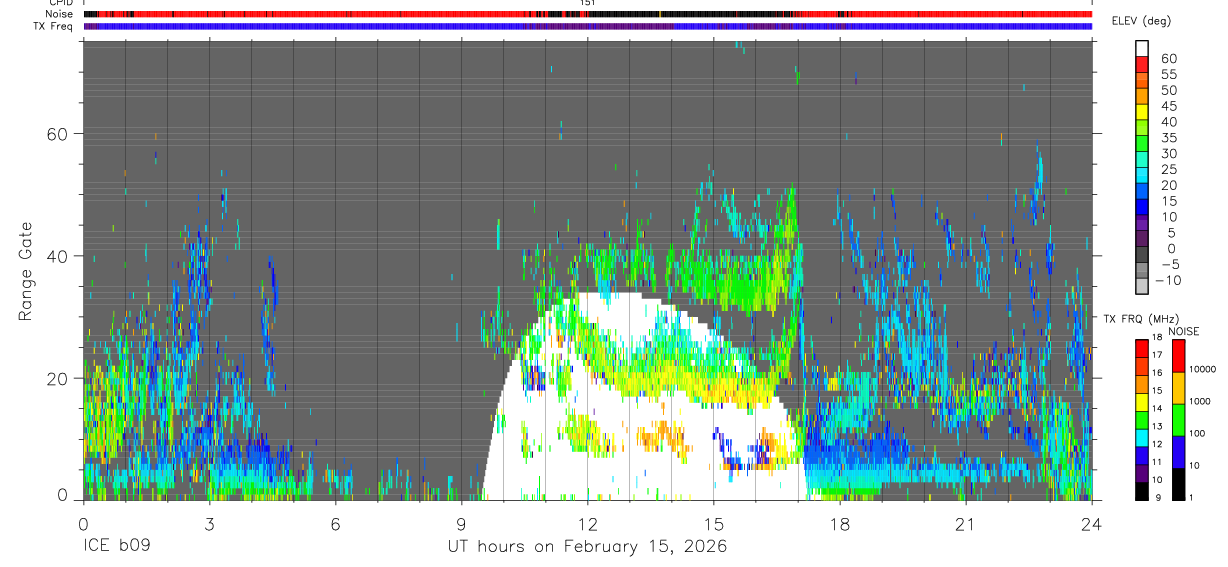Image resolution: width=1228 pixels, height=567 pixels.
Task: Click the Noise strip along the top of plot
Action: click(587, 14)
